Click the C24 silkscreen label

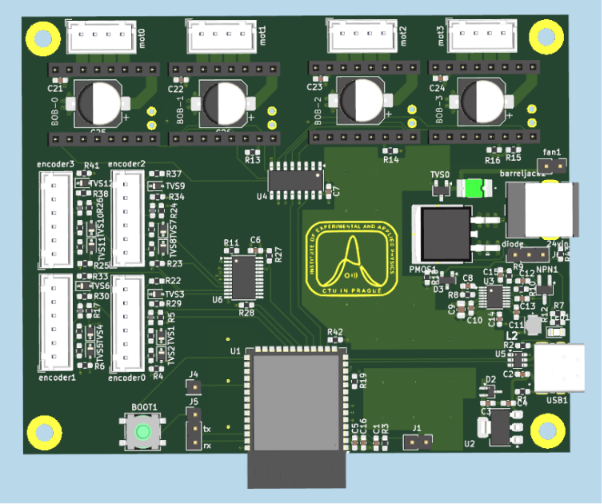point(437,88)
